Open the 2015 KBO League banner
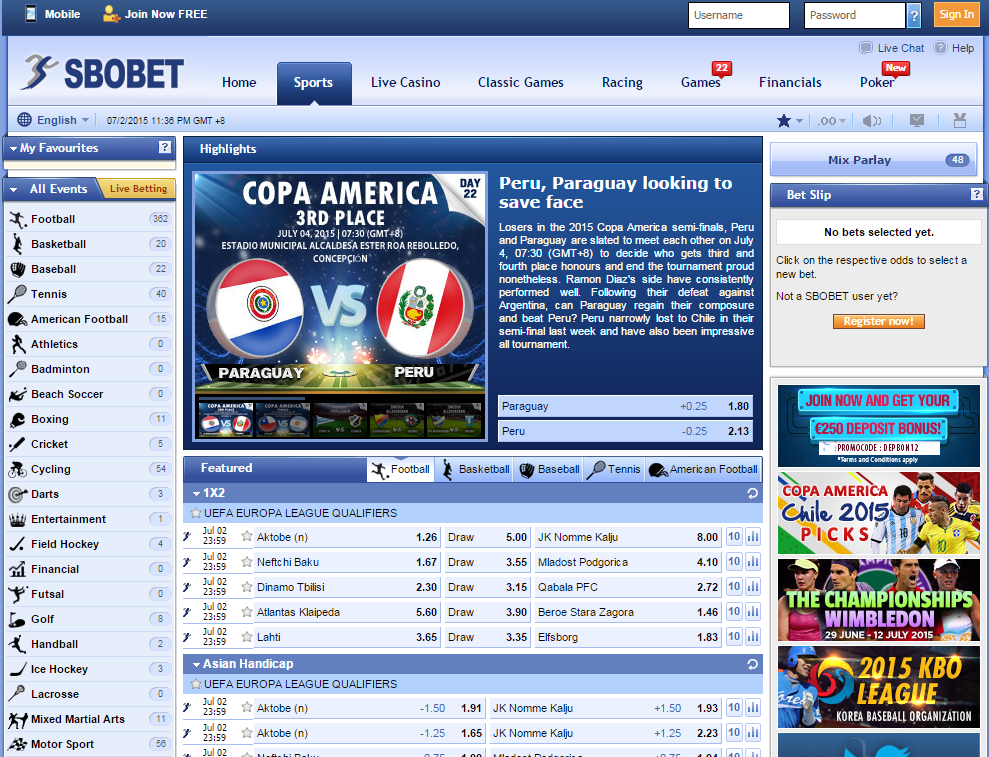 pyautogui.click(x=879, y=686)
